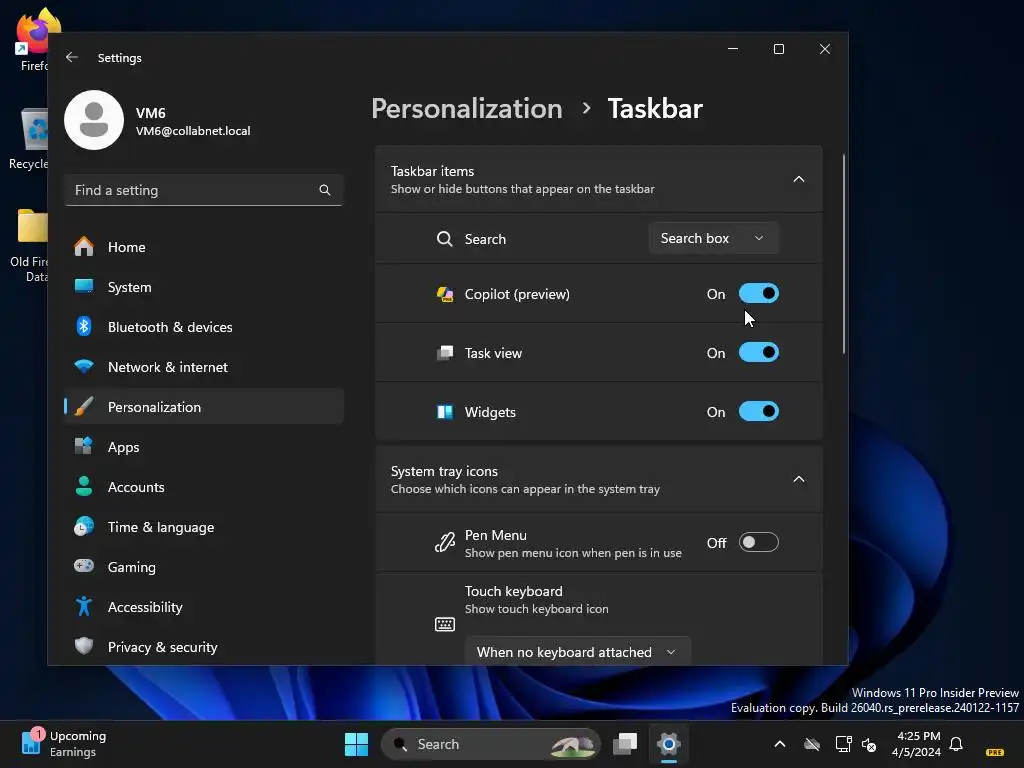Click the Task view icon in the Taskbar items list
This screenshot has height=768, width=1024.
click(445, 353)
